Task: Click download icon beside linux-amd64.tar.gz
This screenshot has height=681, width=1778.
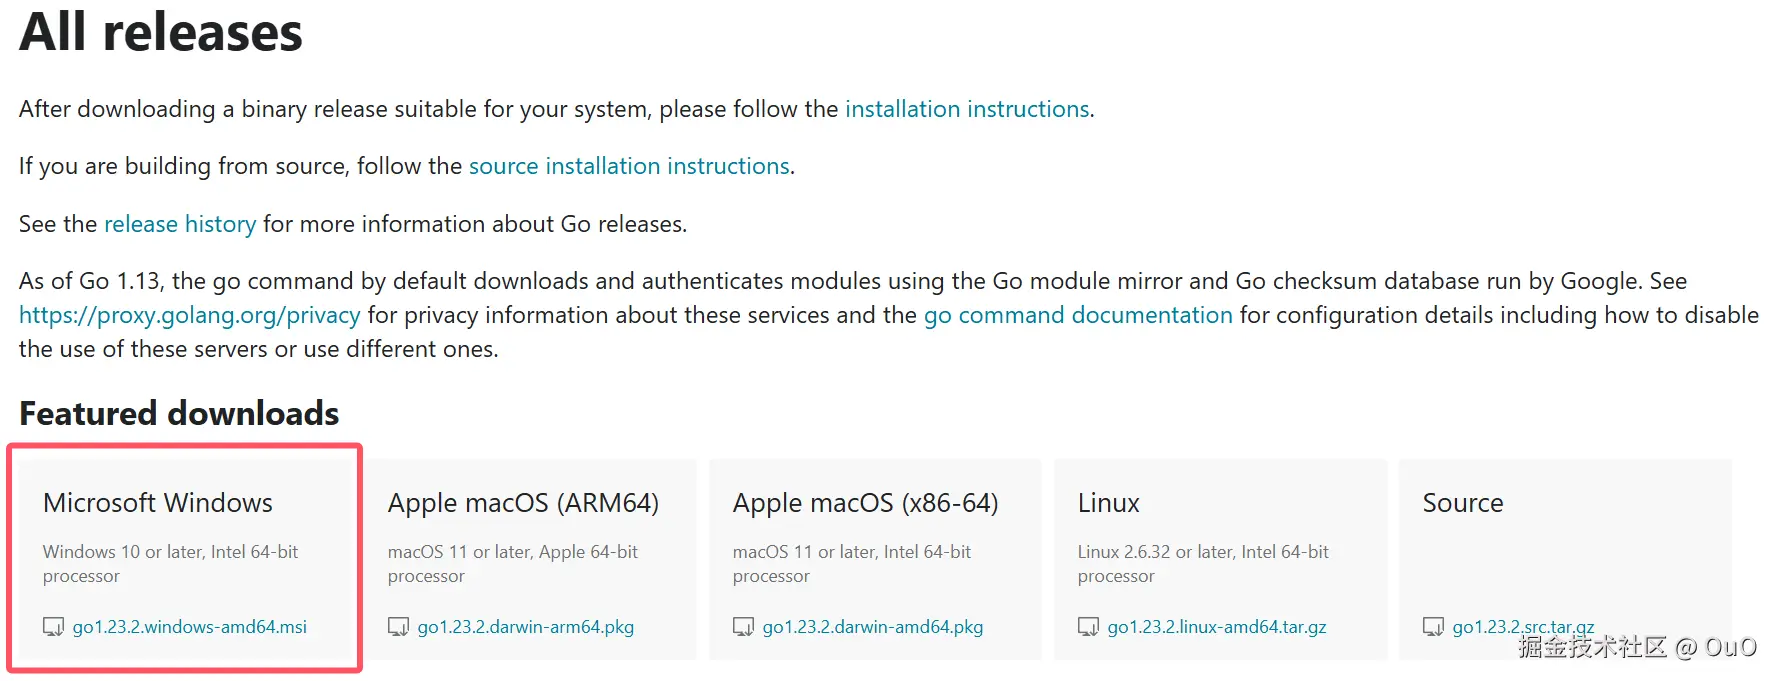Action: [1088, 627]
